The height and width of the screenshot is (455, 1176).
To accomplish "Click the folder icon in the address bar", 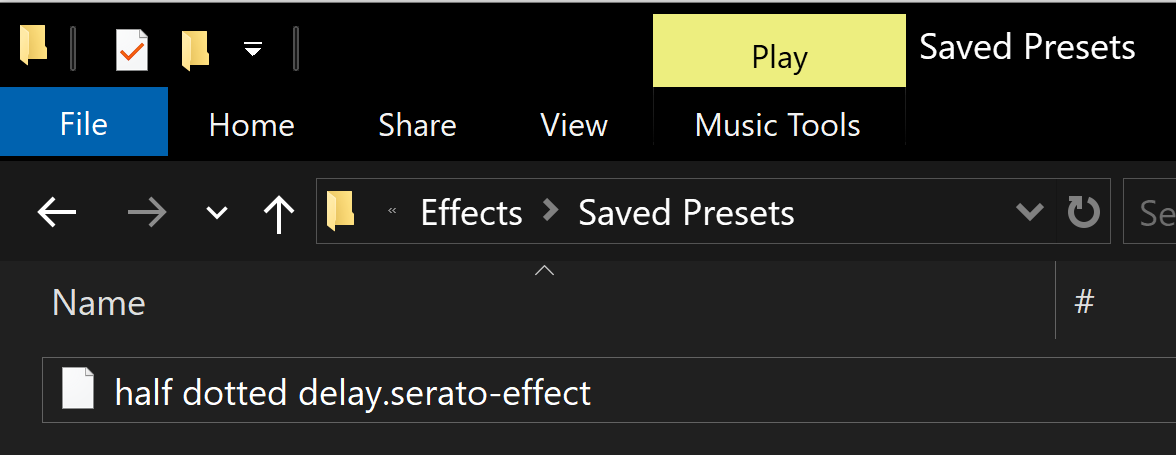I will tap(340, 211).
